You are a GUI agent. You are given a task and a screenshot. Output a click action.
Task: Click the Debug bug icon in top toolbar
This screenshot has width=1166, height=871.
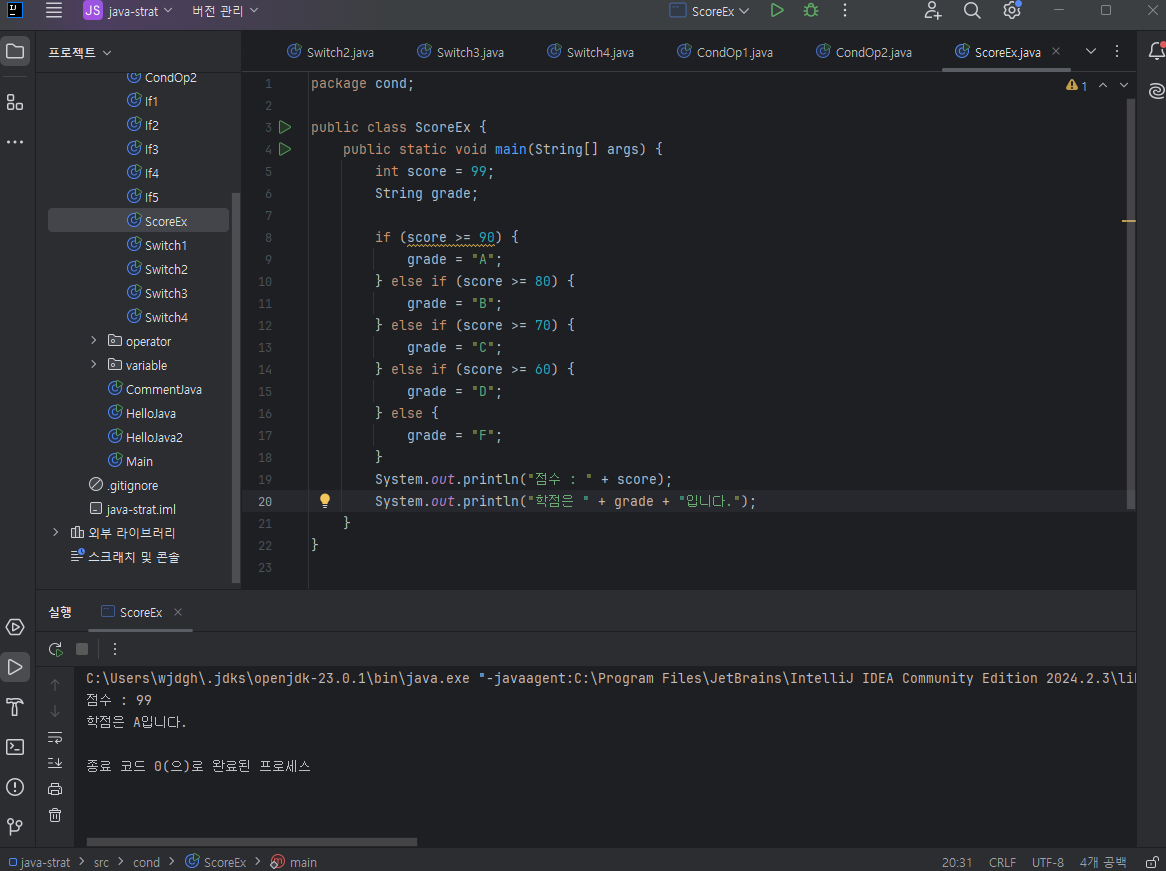[x=811, y=11]
